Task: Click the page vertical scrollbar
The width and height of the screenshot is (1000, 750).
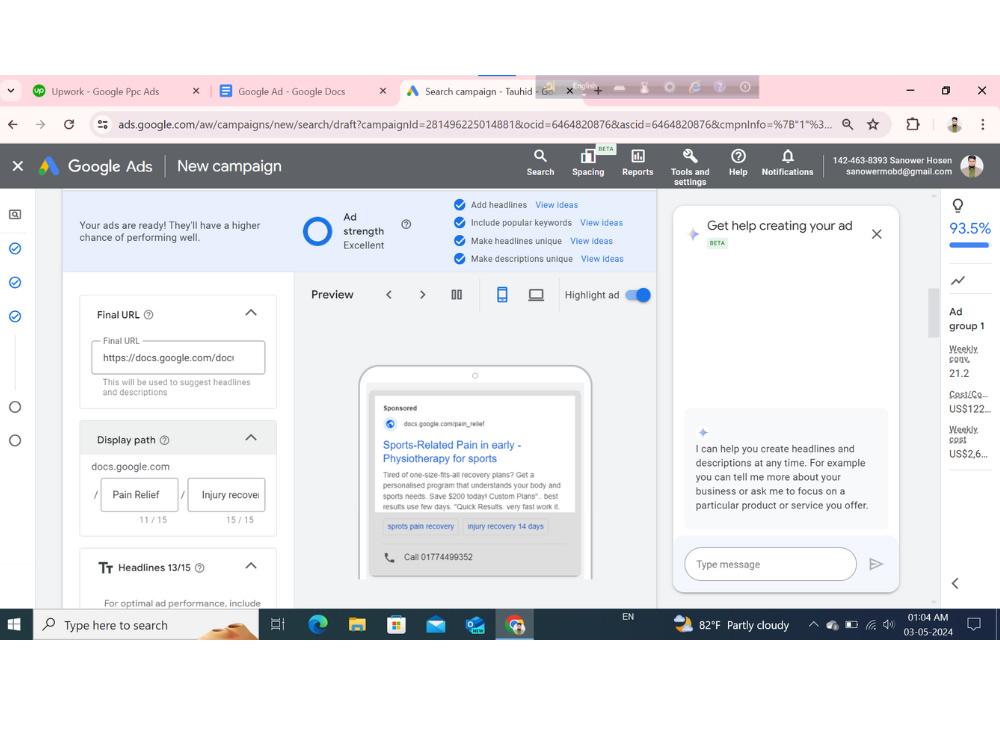Action: [x=933, y=312]
